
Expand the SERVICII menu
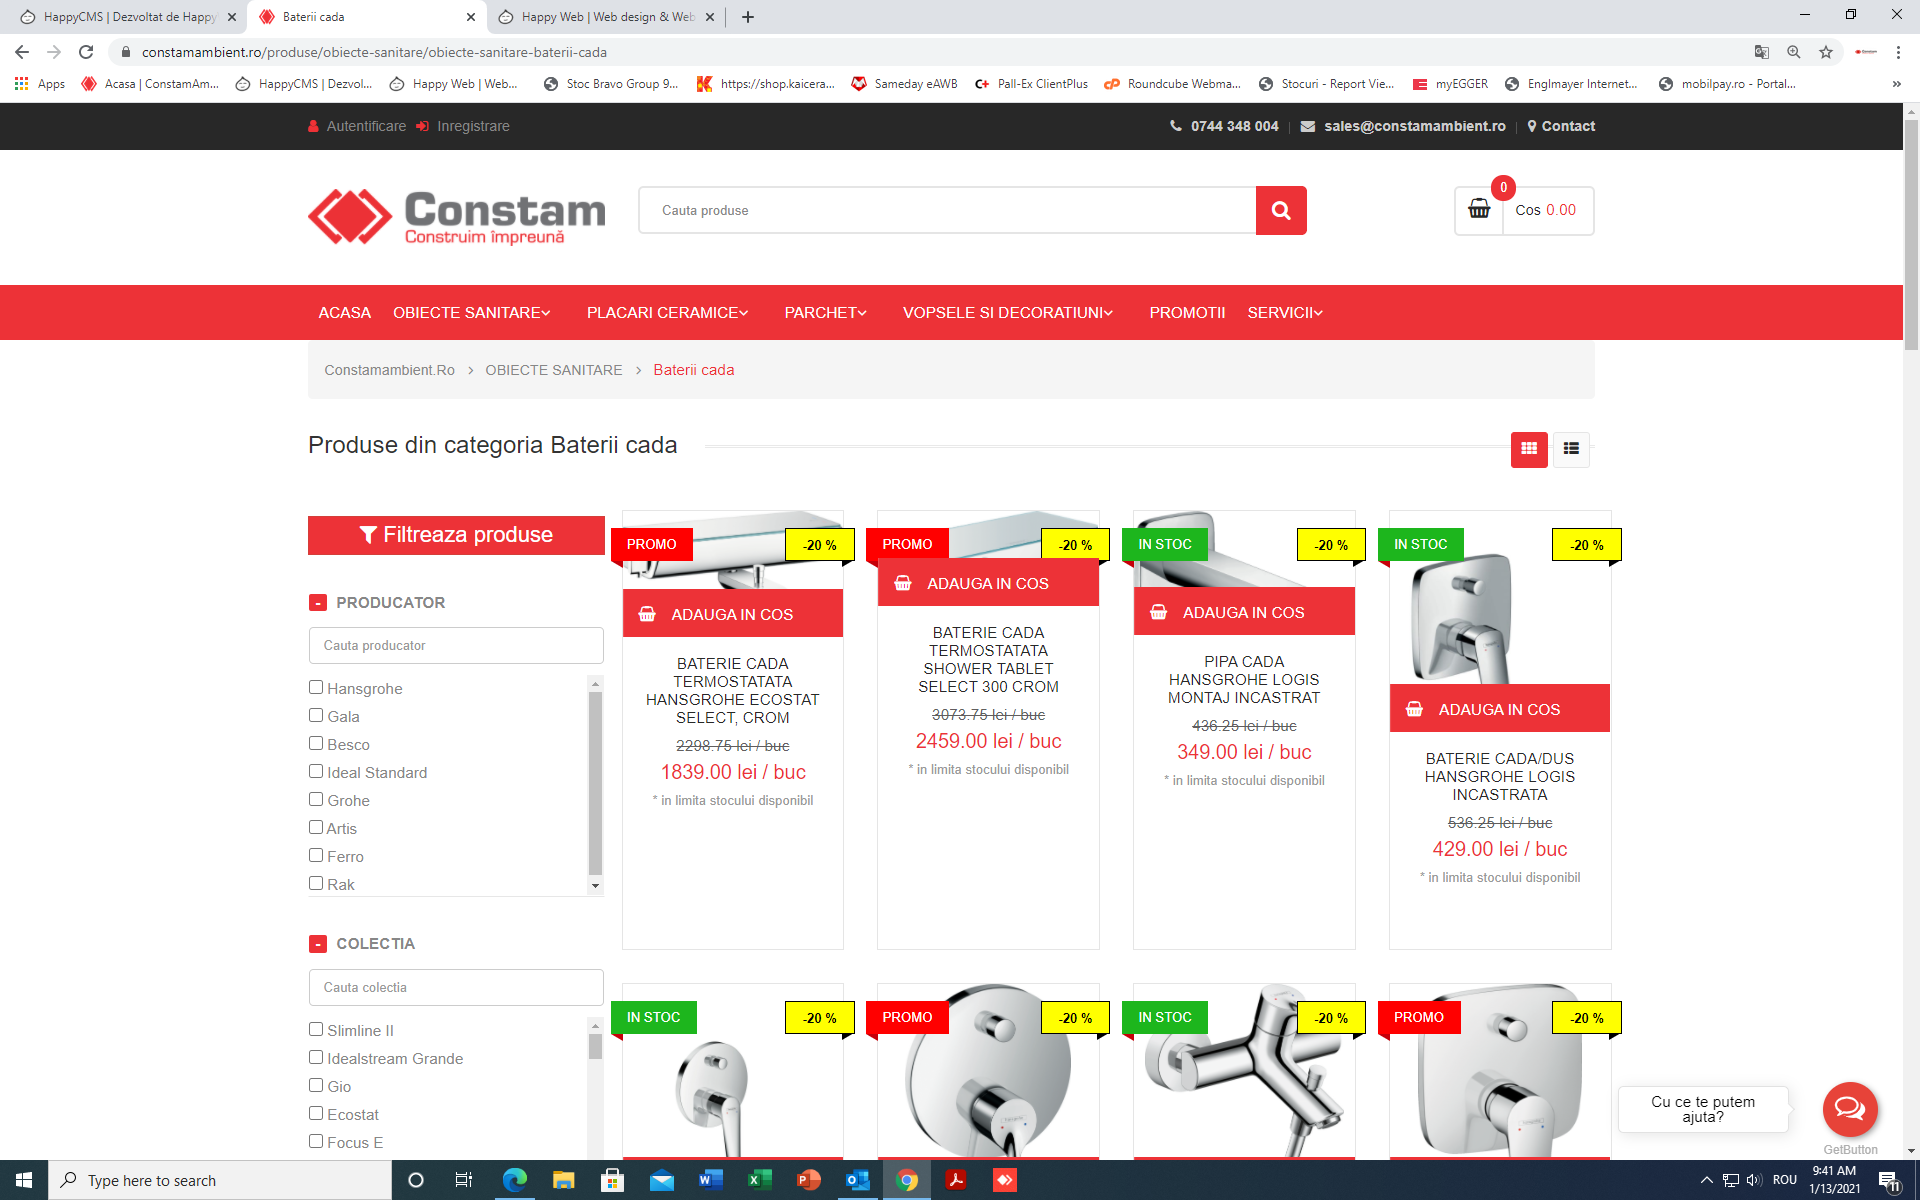[1285, 313]
